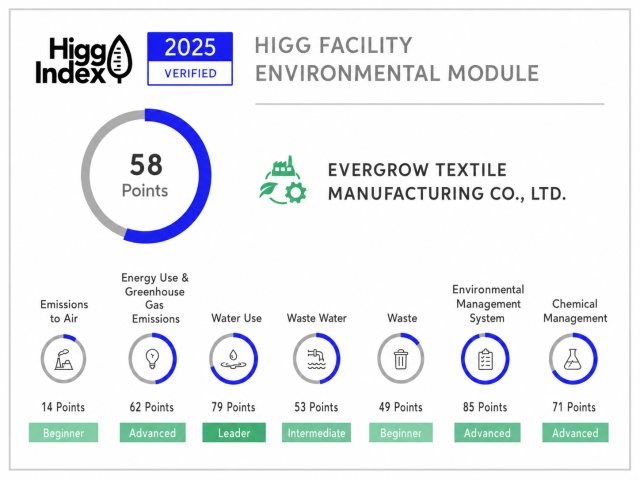Click the 'Chemical Management' label
Viewport: 640px width, 480px height.
(575, 311)
